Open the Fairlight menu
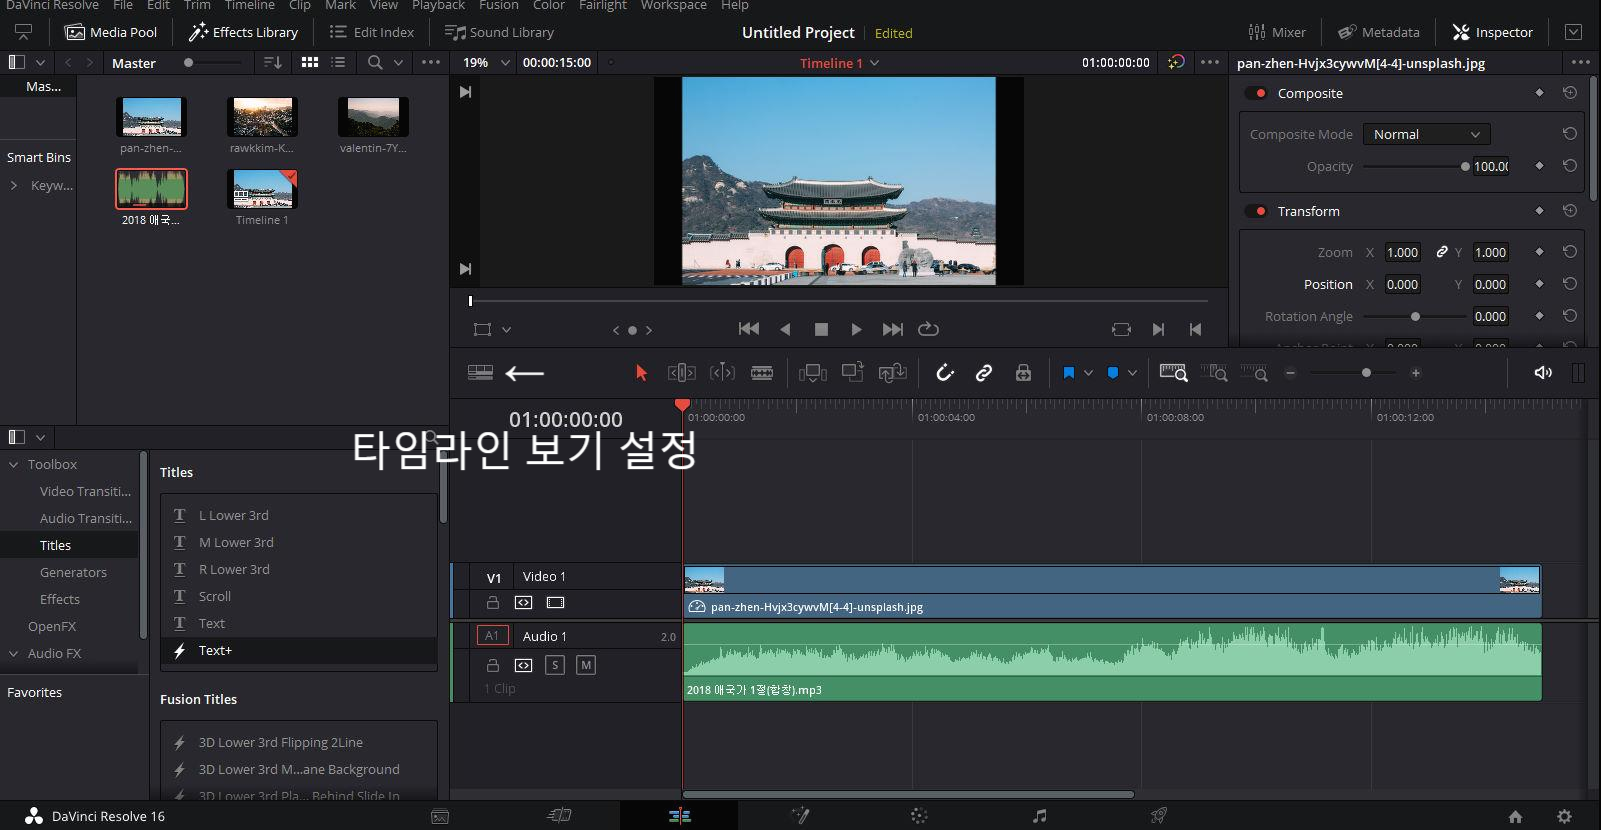Screen dimensions: 1601x830 (x=603, y=5)
